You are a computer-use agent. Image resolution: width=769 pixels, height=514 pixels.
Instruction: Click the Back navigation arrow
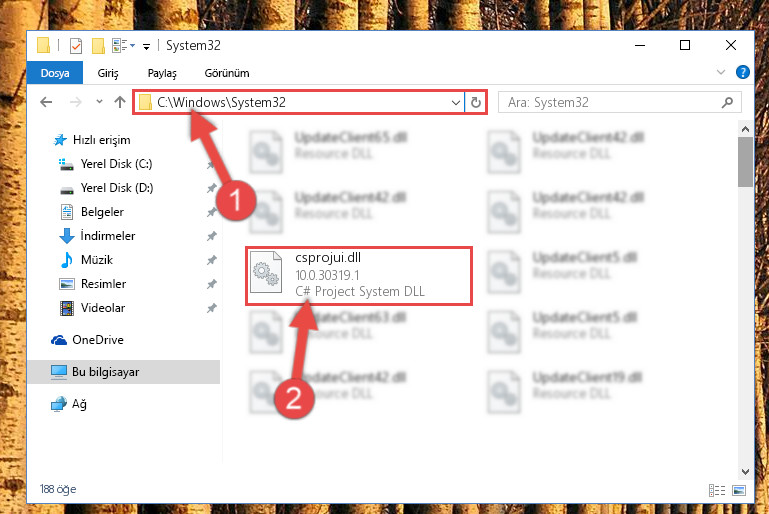coord(46,102)
